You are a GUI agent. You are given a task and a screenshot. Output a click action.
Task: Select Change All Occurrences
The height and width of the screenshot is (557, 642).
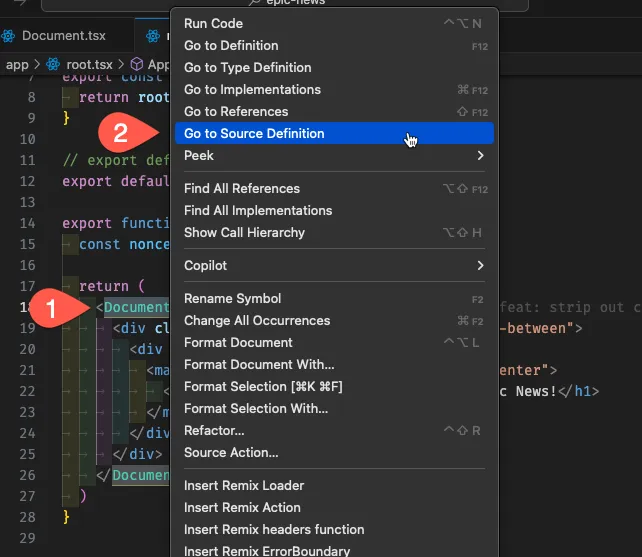[334, 321]
